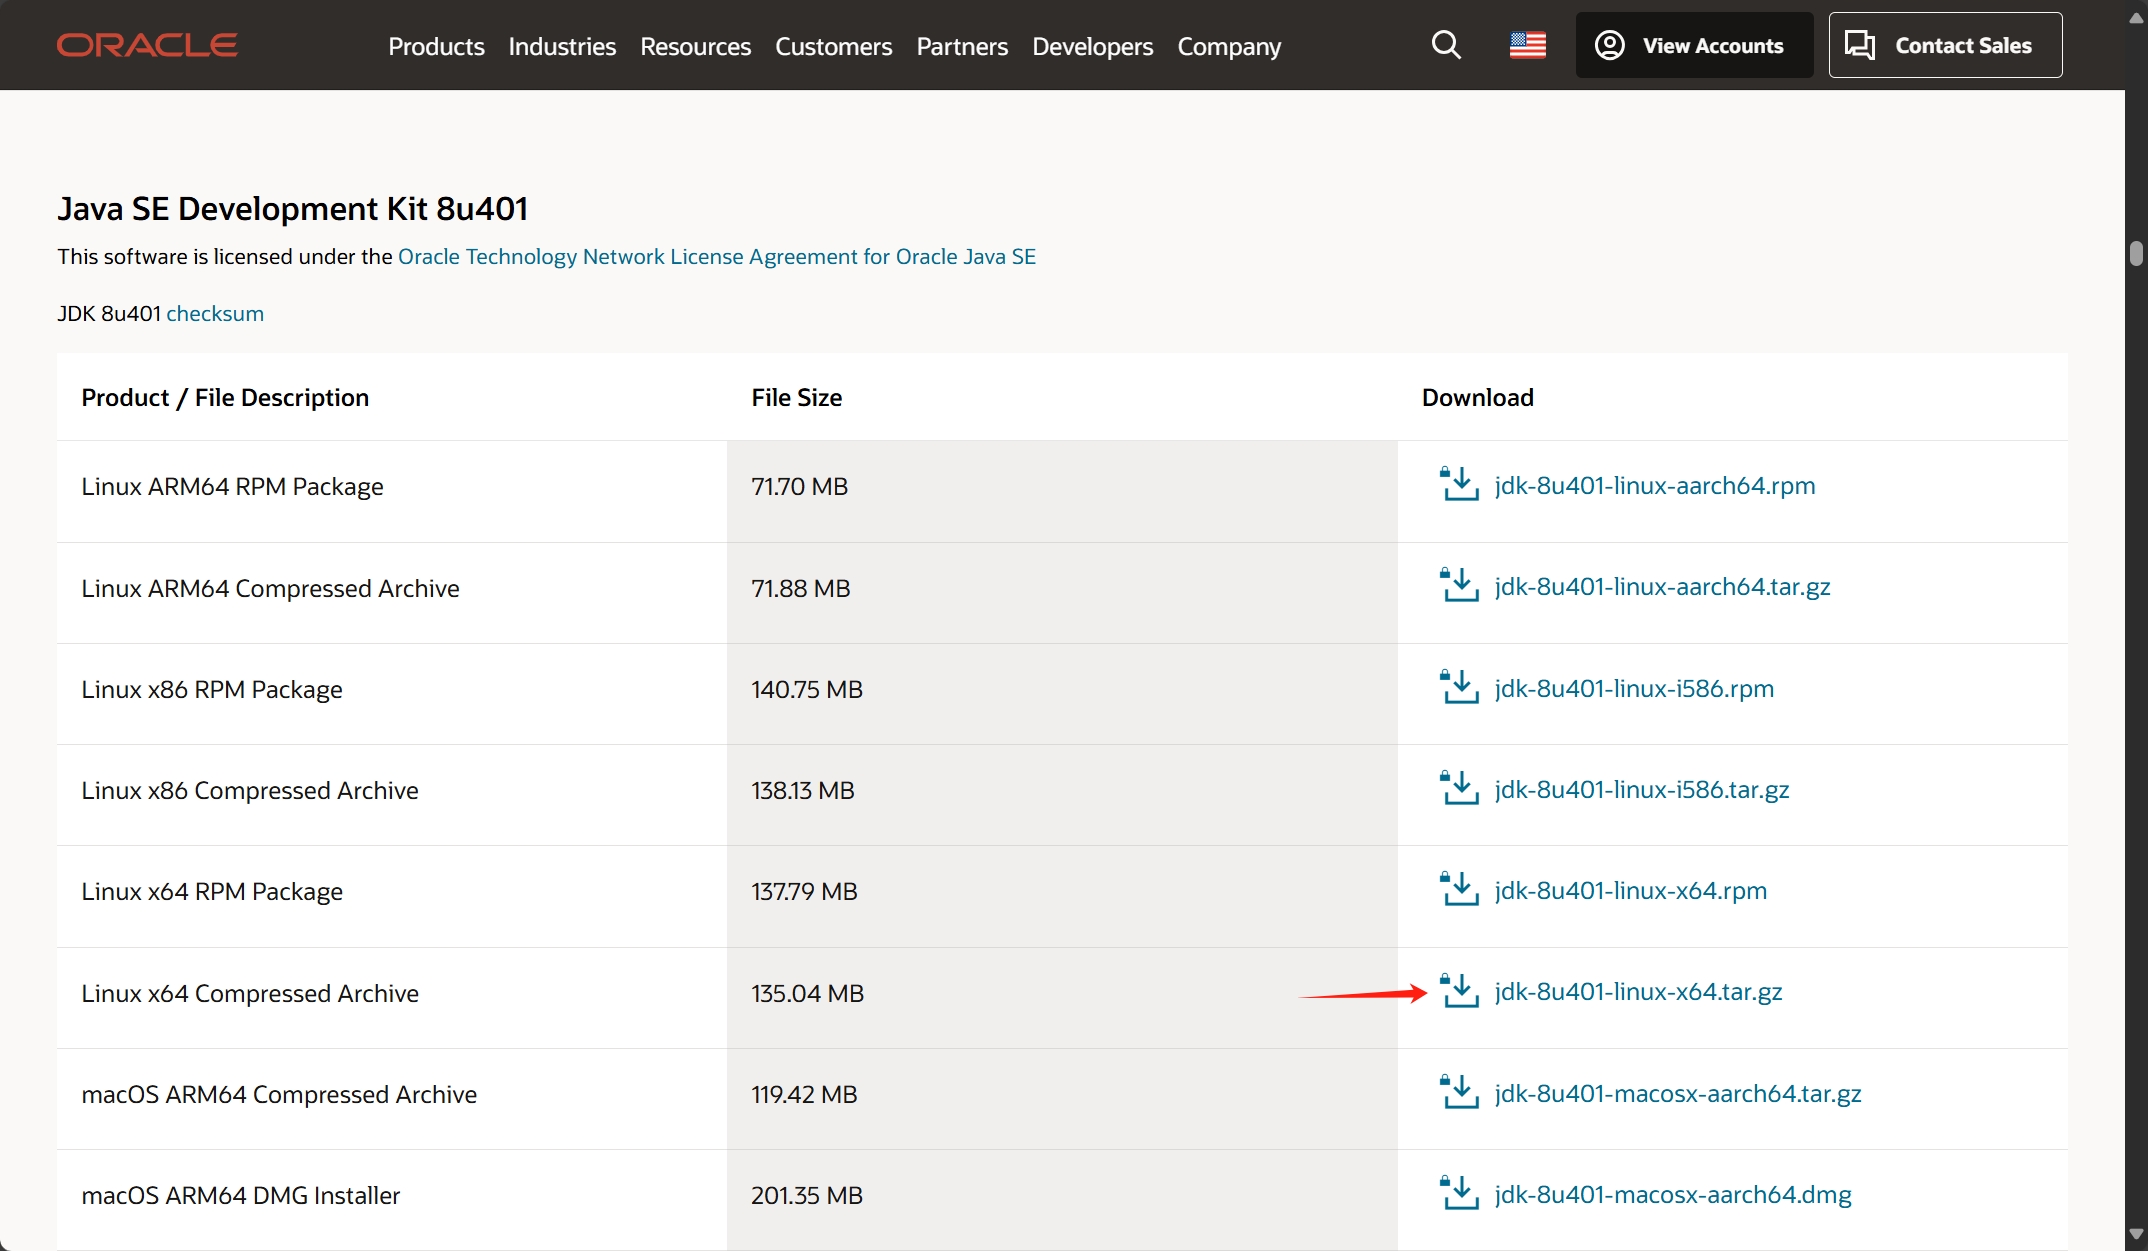Click download icon for macOS ARM64 DMG Installer
Screen dimensions: 2148x1251
pyautogui.click(x=1459, y=1194)
